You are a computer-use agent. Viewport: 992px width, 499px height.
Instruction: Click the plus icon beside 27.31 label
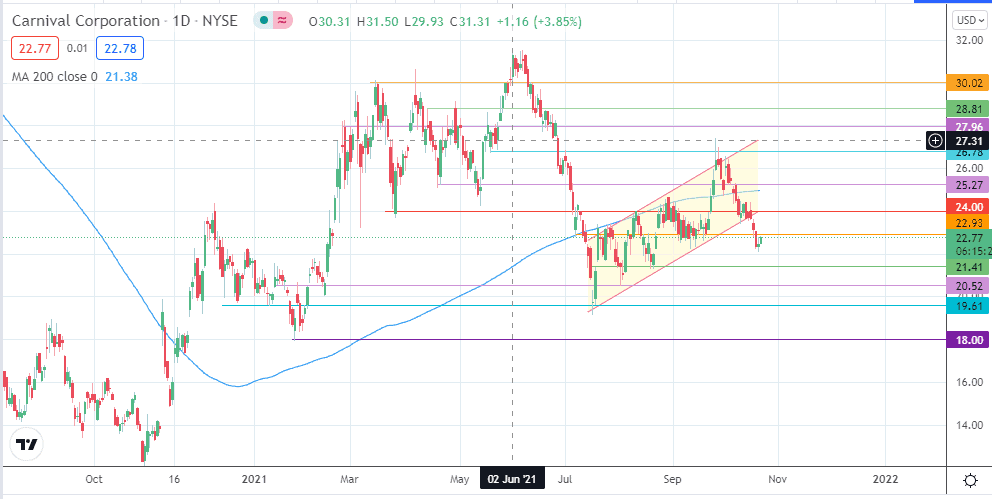click(x=935, y=140)
